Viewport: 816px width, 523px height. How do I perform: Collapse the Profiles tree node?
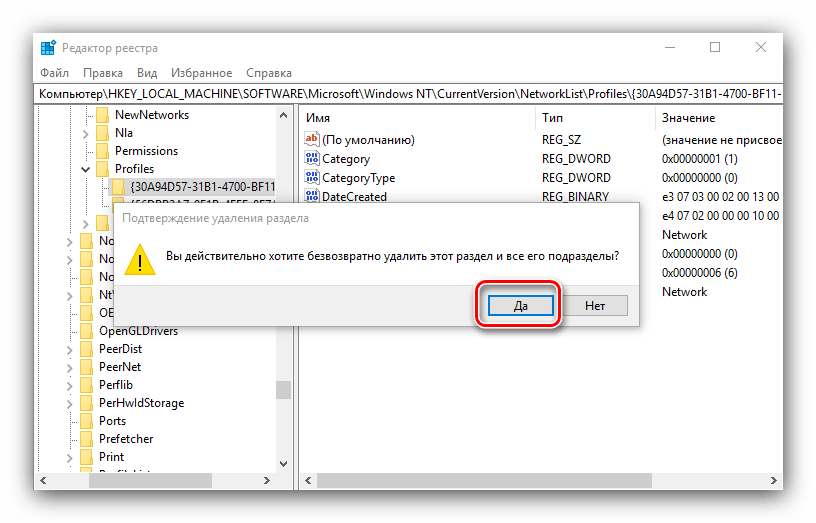pos(87,169)
